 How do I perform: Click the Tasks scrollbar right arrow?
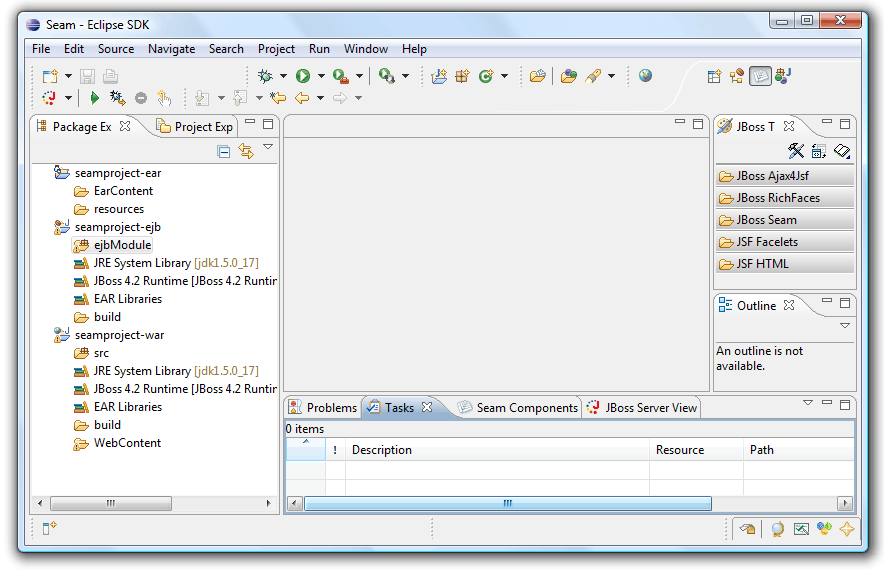click(x=845, y=503)
